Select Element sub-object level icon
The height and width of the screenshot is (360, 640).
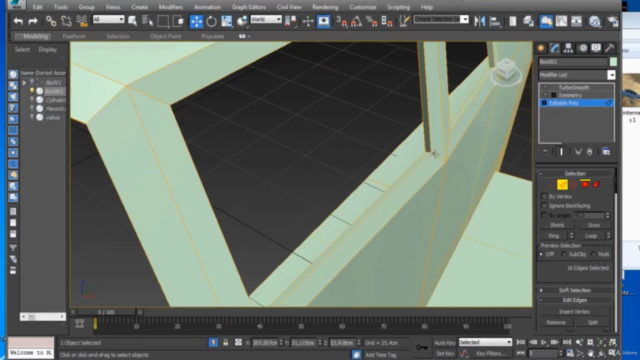[x=596, y=184]
